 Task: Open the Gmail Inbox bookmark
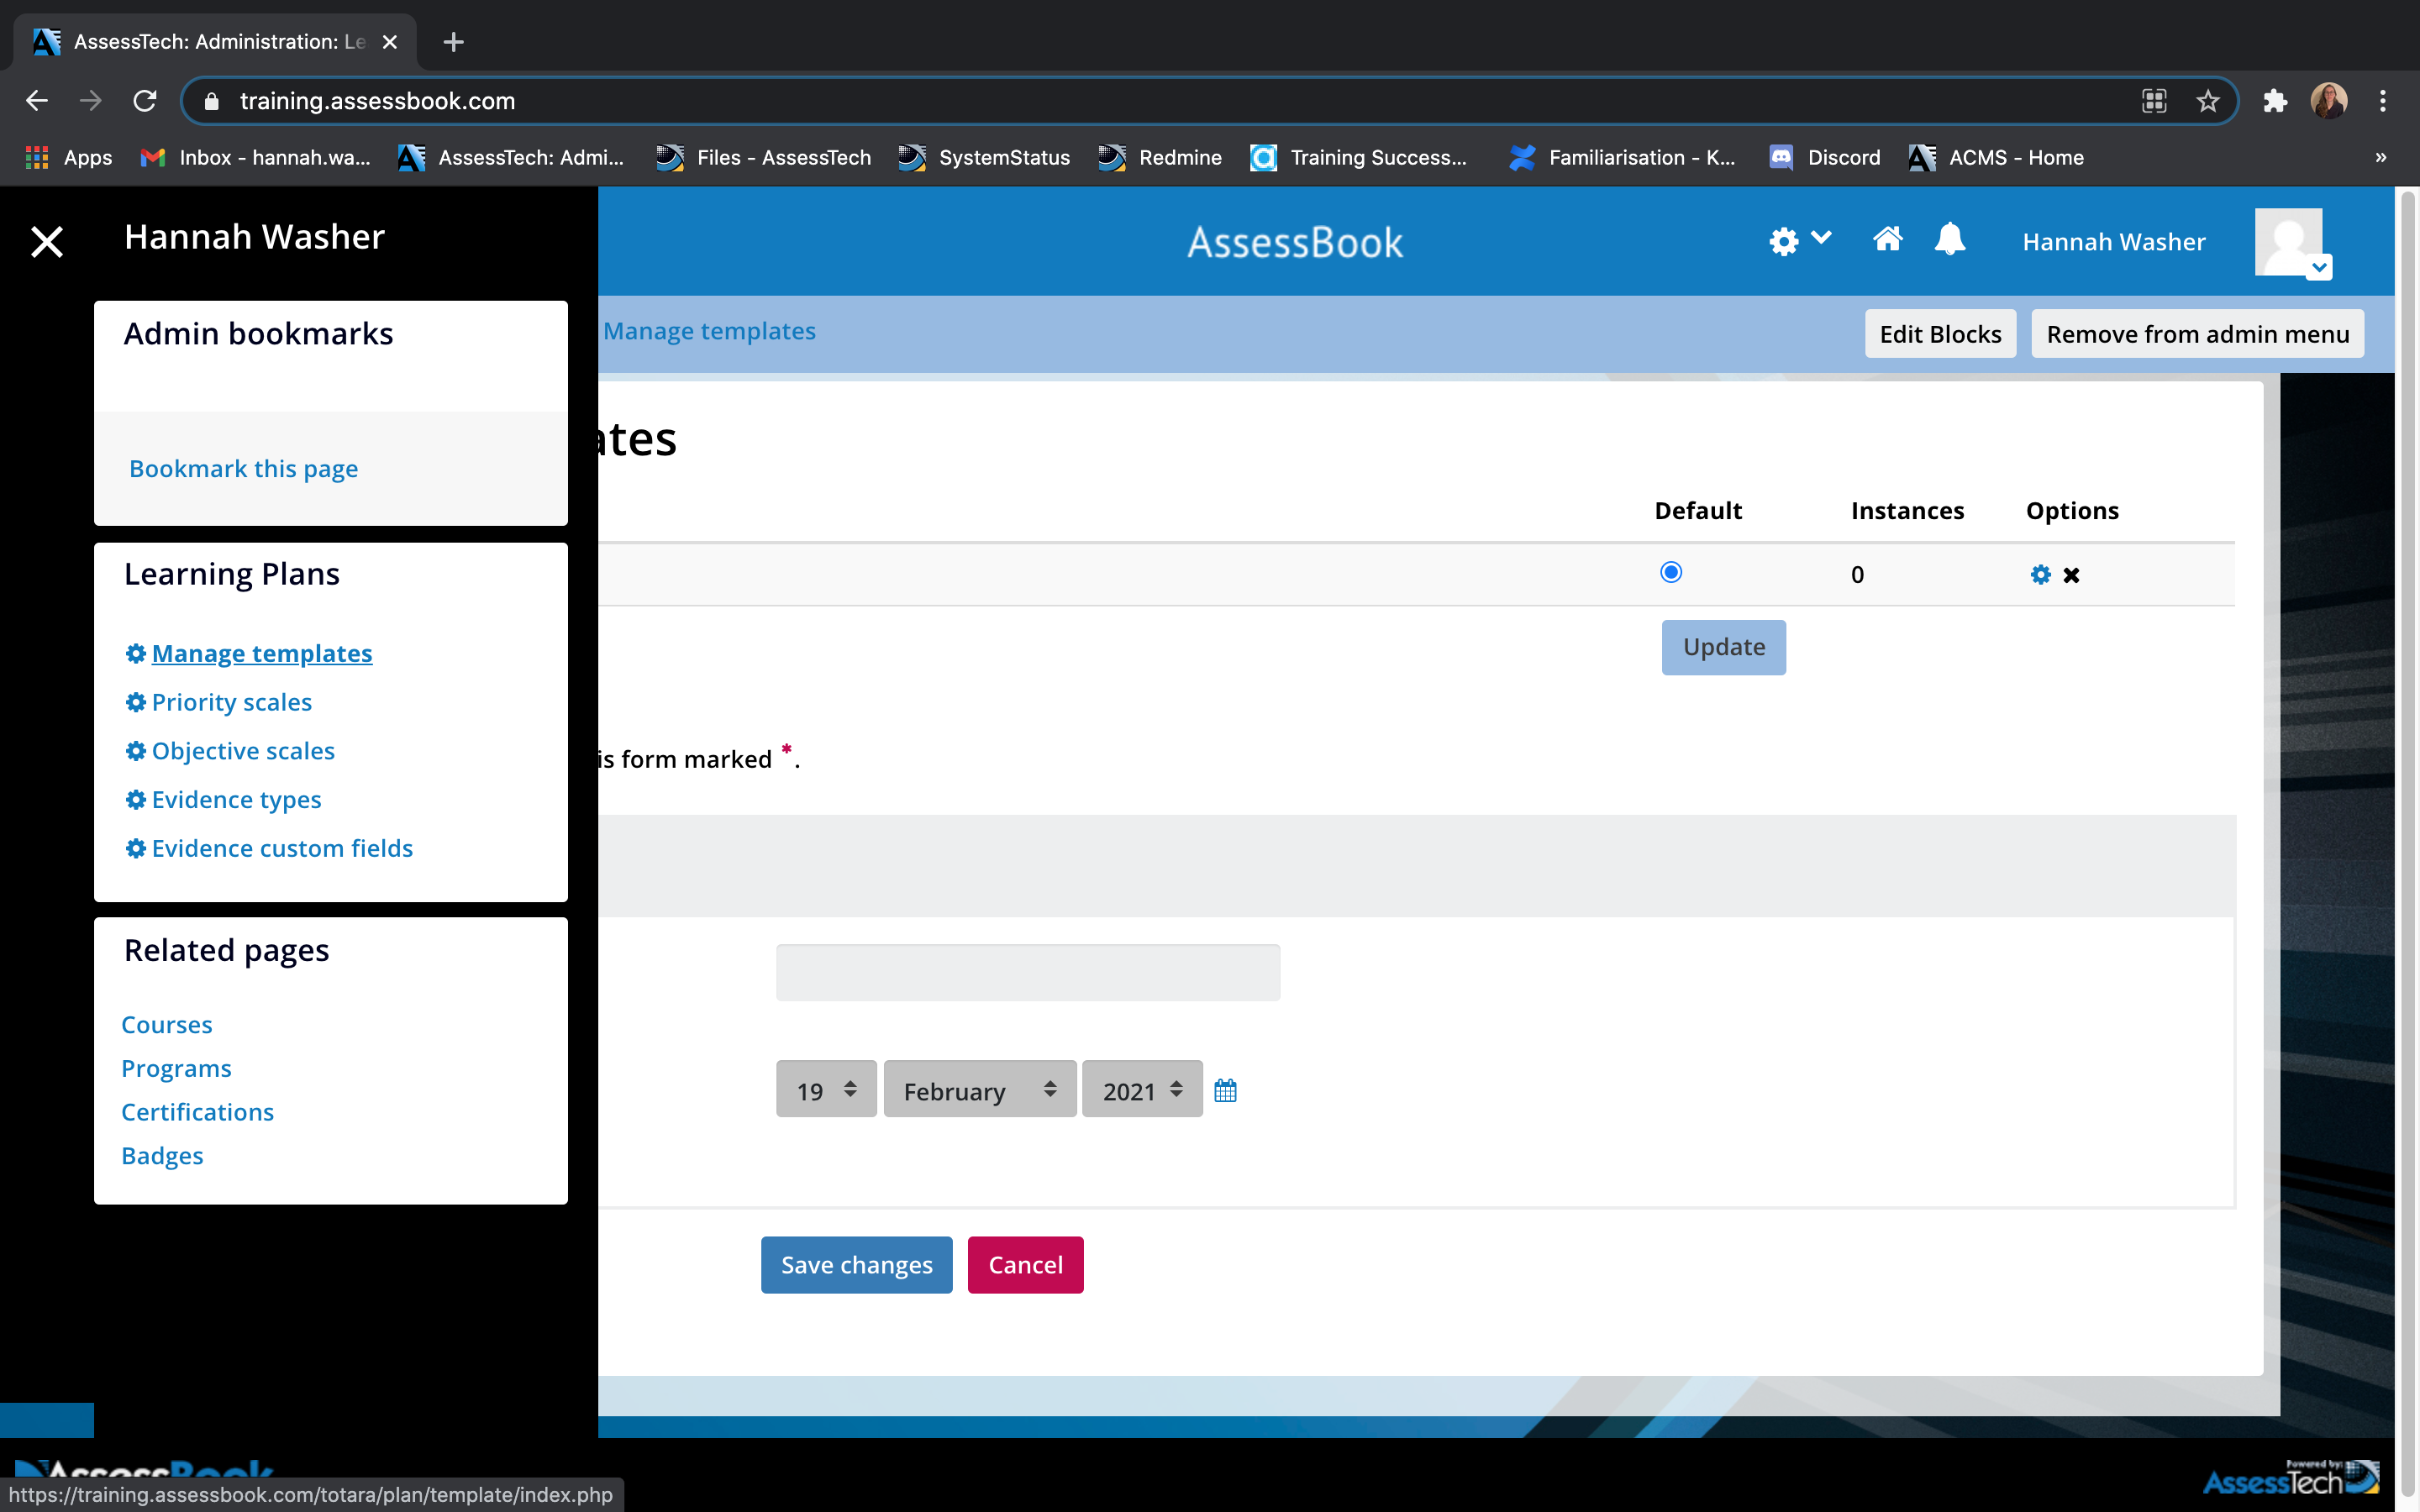(255, 157)
